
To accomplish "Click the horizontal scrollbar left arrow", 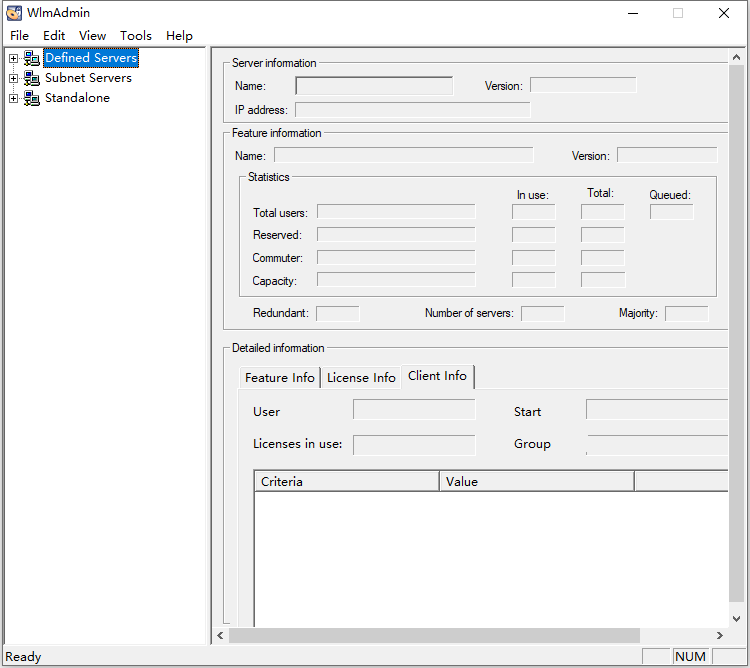I will pos(221,635).
